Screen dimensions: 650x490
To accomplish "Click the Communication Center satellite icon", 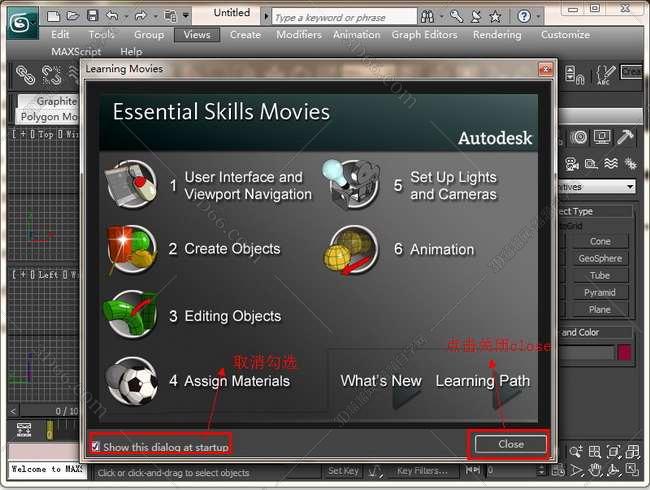I will pos(476,17).
